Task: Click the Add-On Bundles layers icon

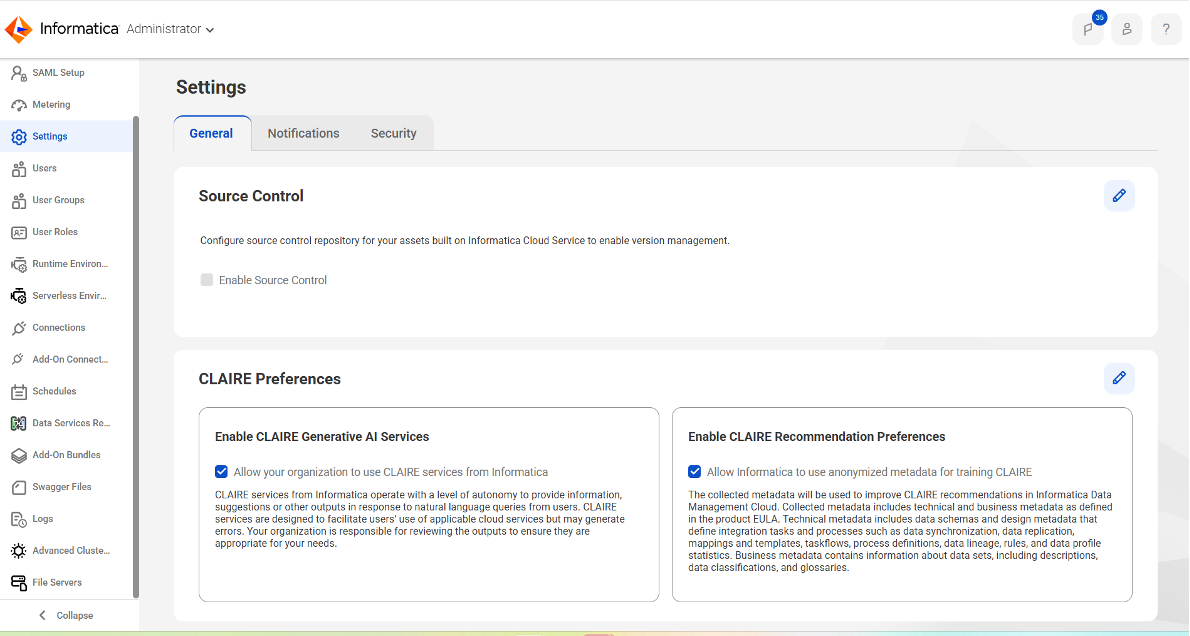Action: [x=18, y=455]
